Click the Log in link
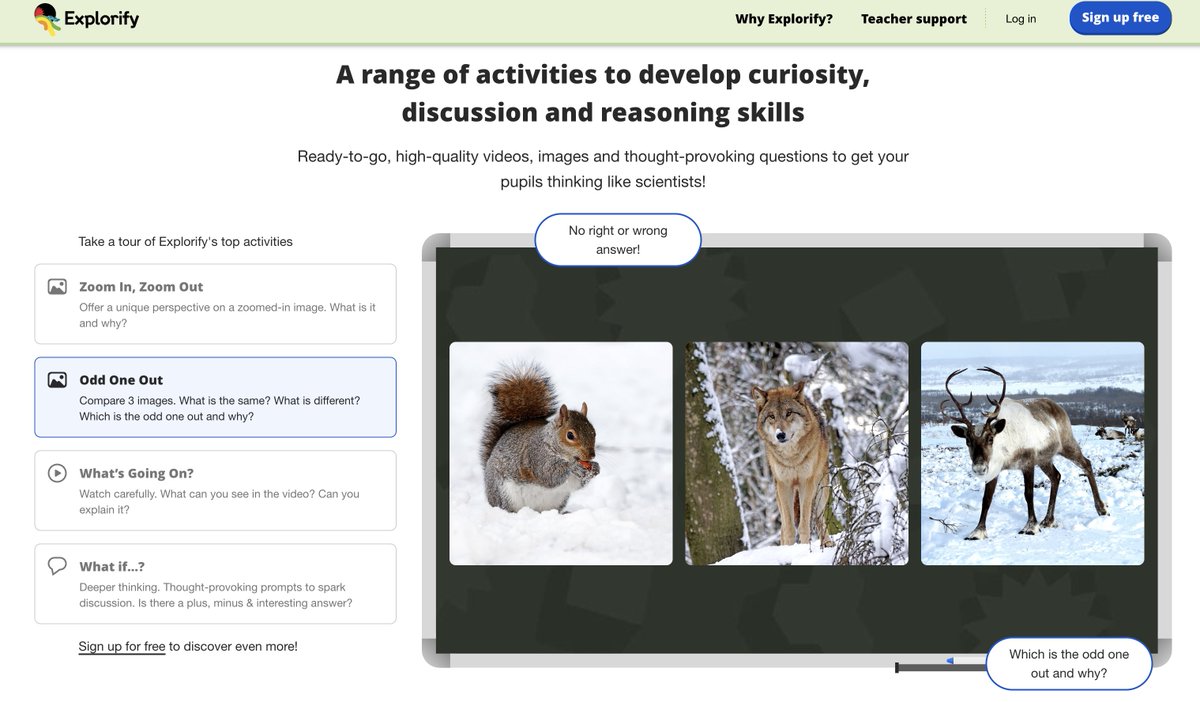The width and height of the screenshot is (1200, 702). pos(1020,18)
